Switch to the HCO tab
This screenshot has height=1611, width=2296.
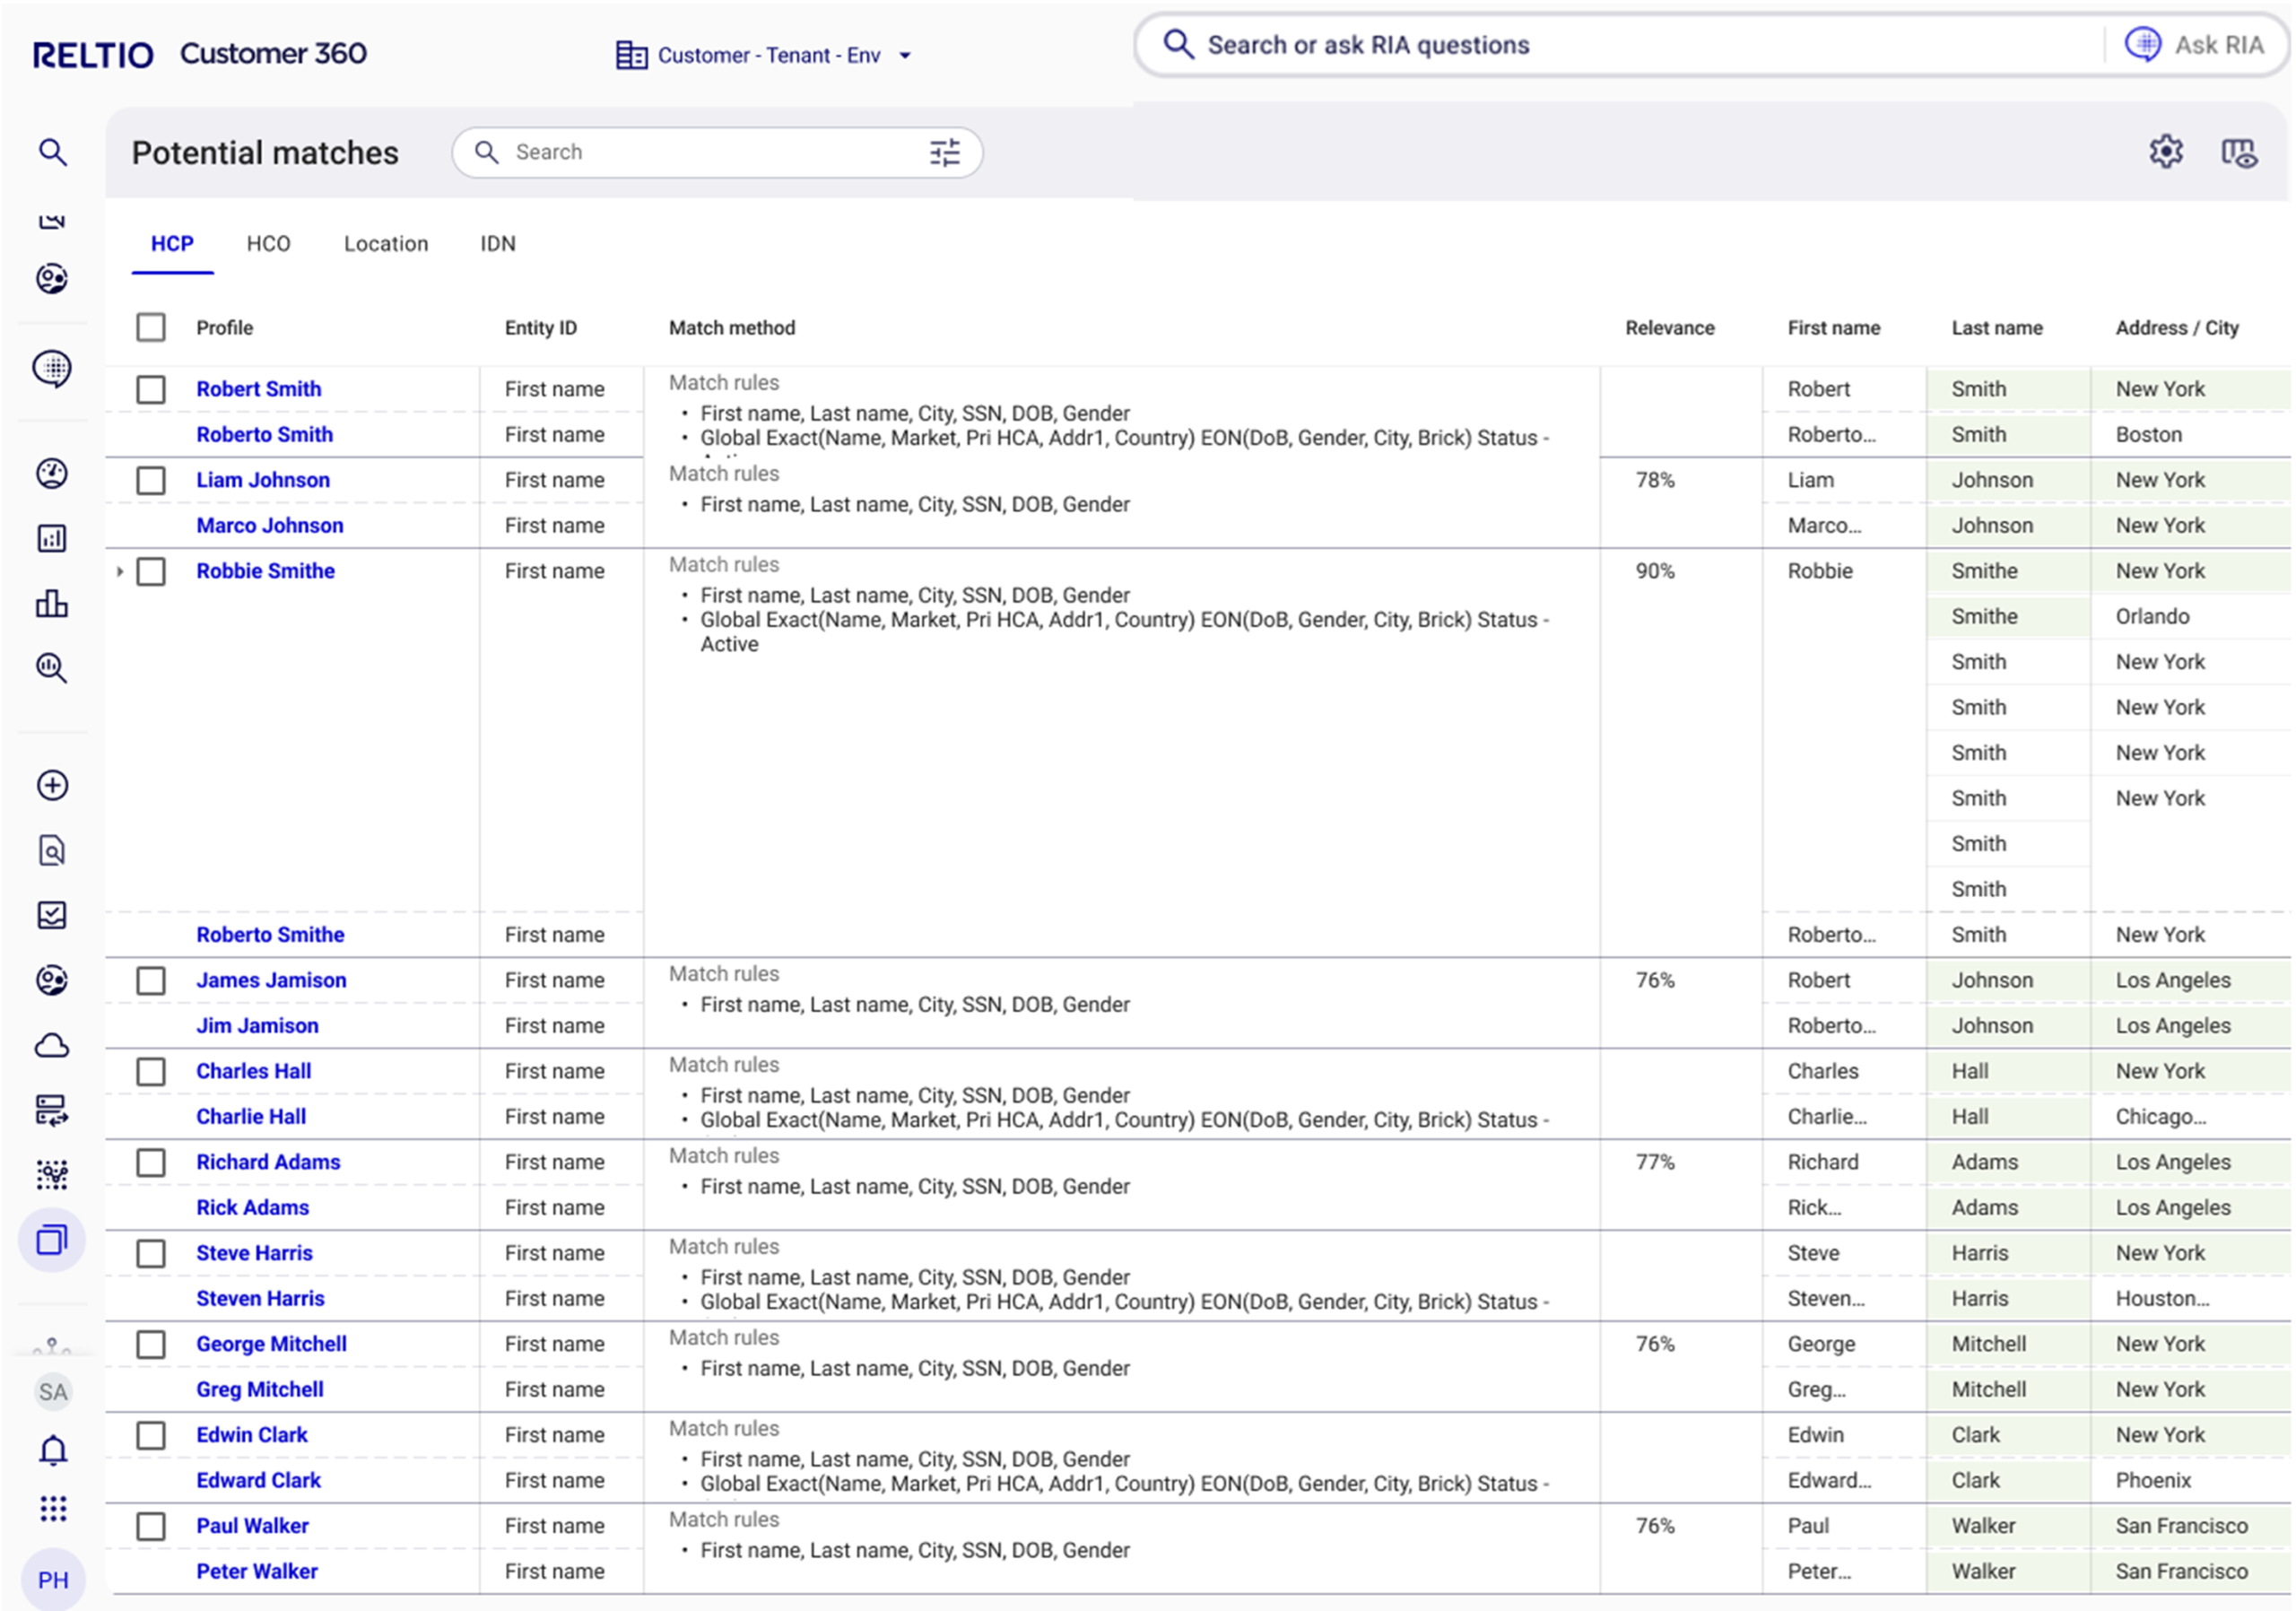268,244
